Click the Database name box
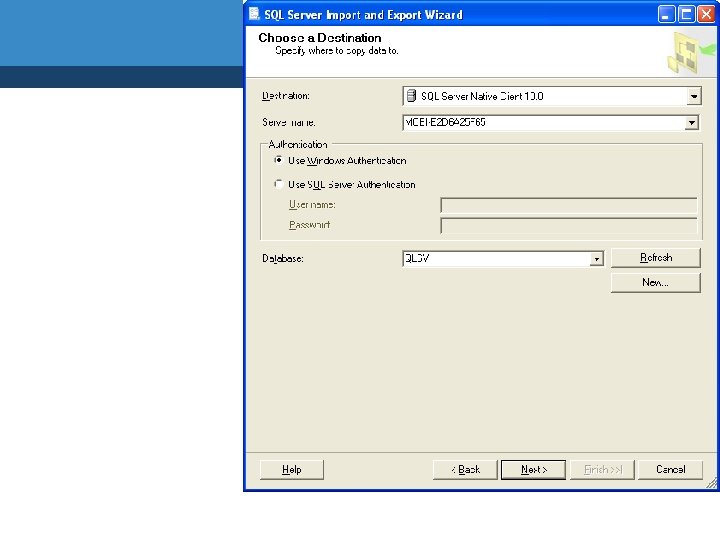Viewport: 720px width, 540px height. coord(497,259)
